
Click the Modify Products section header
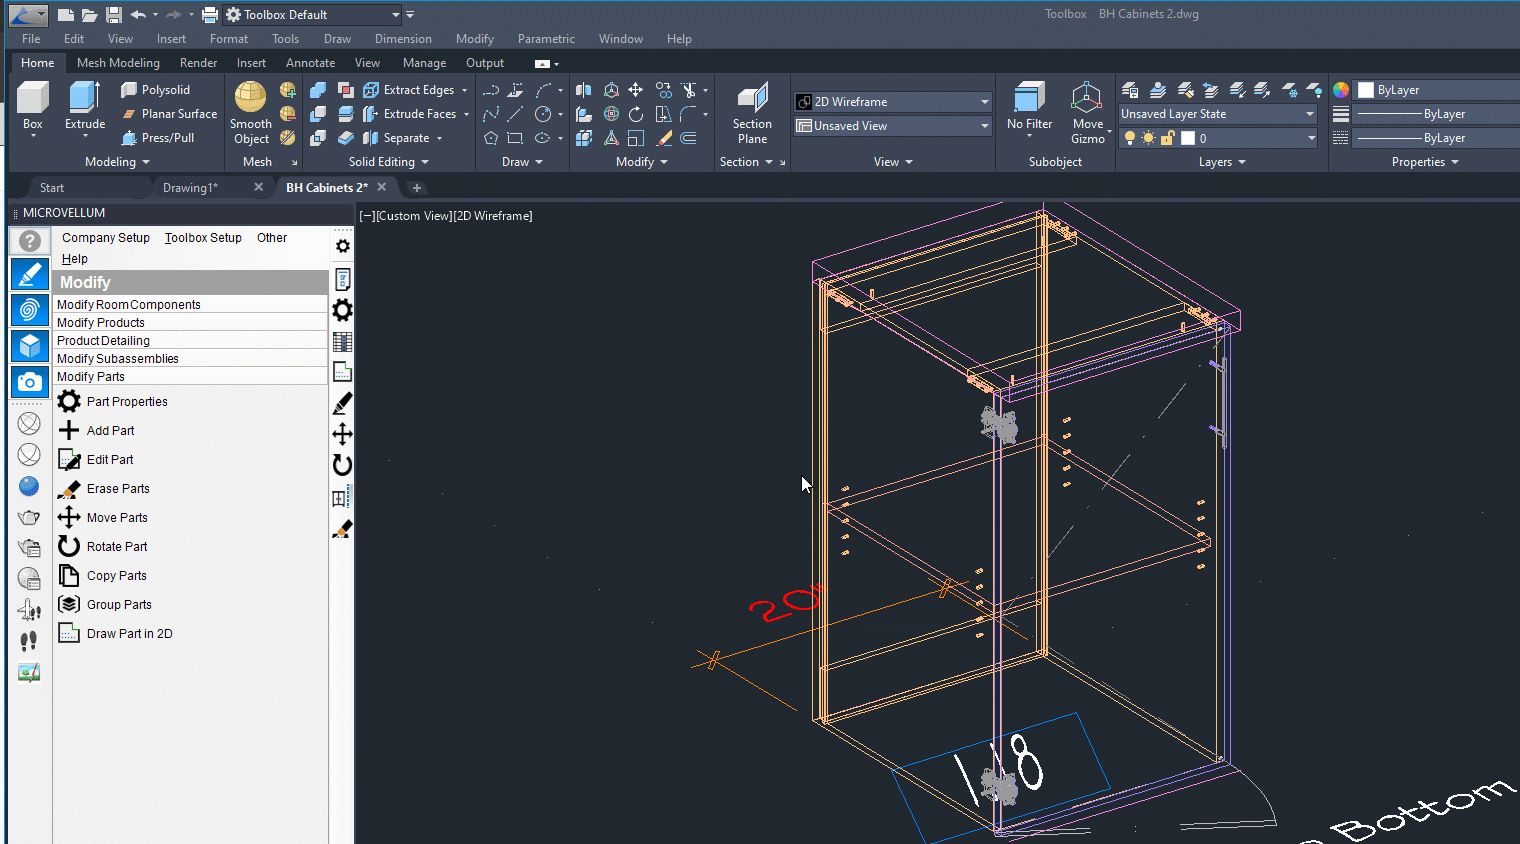[x=101, y=323]
